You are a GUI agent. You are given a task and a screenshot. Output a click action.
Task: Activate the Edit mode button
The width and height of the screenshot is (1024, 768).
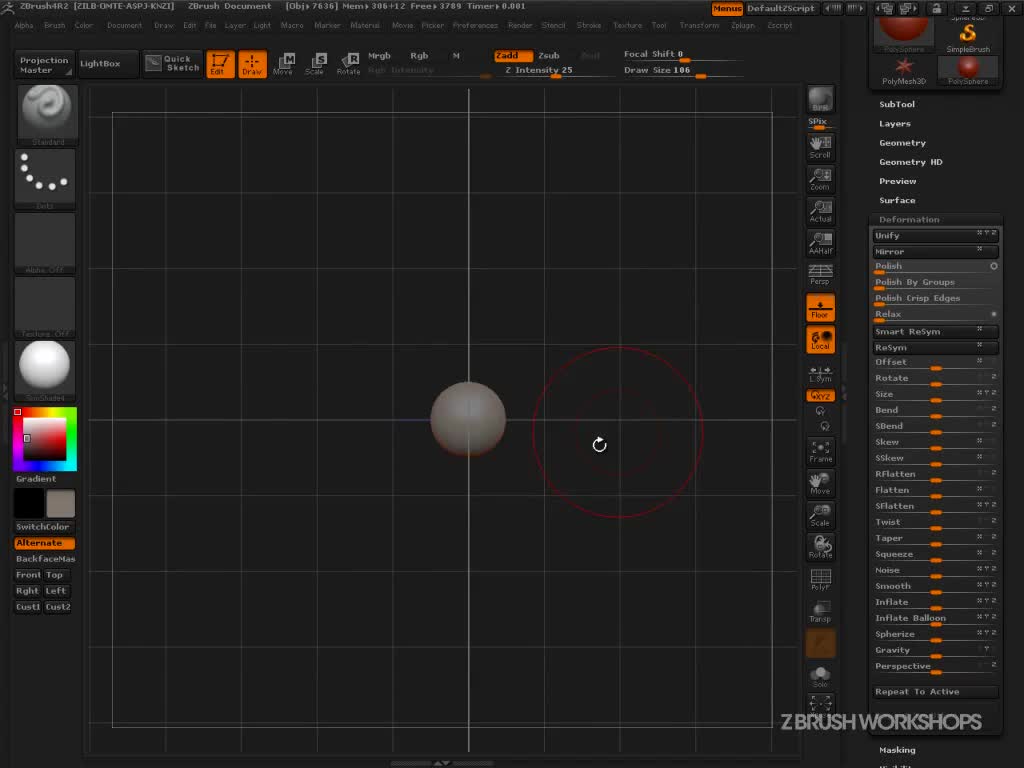tap(220, 64)
